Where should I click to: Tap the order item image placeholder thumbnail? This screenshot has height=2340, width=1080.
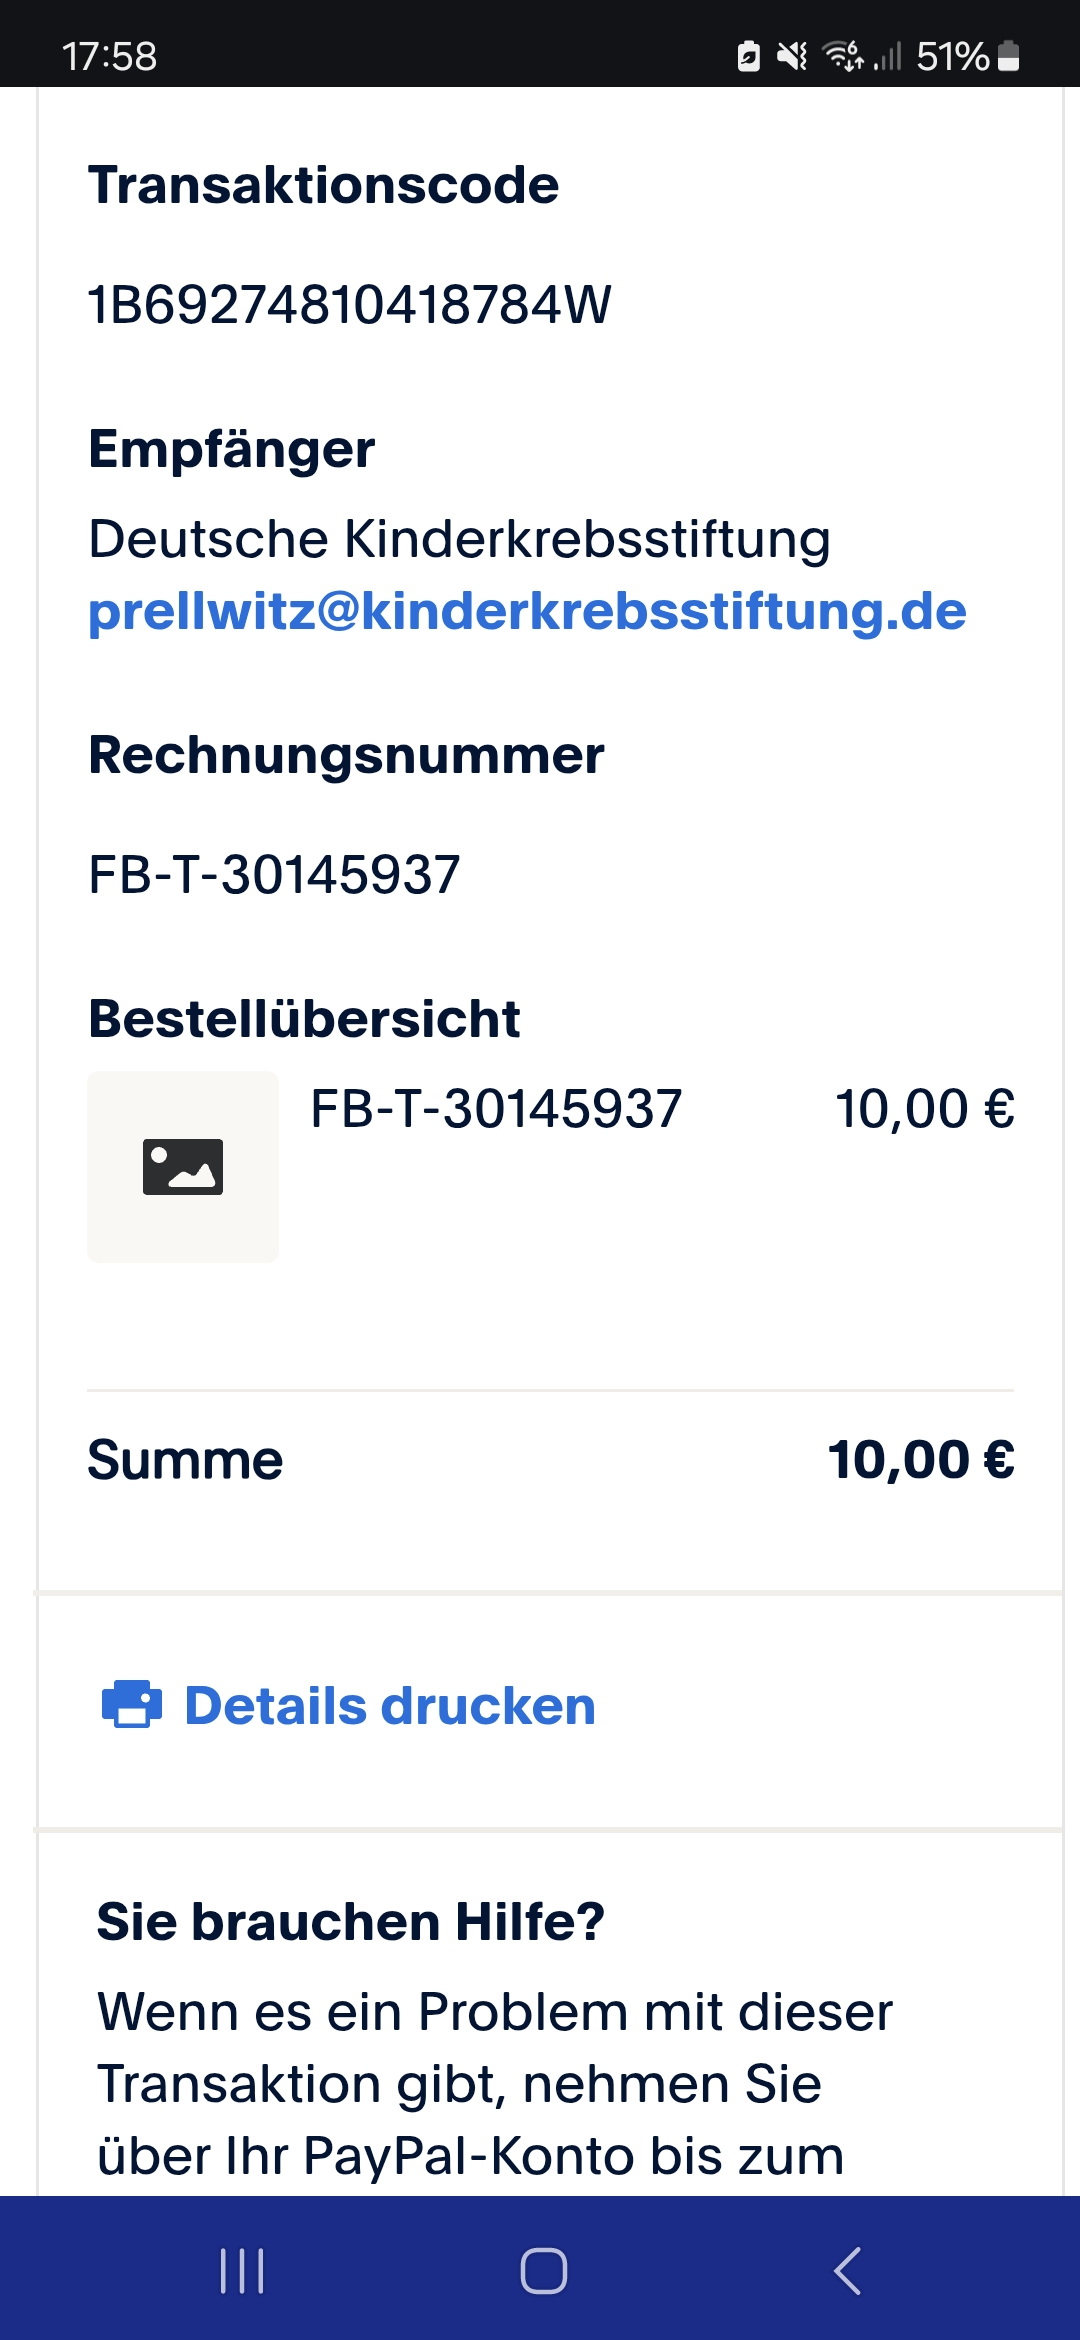click(x=183, y=1166)
